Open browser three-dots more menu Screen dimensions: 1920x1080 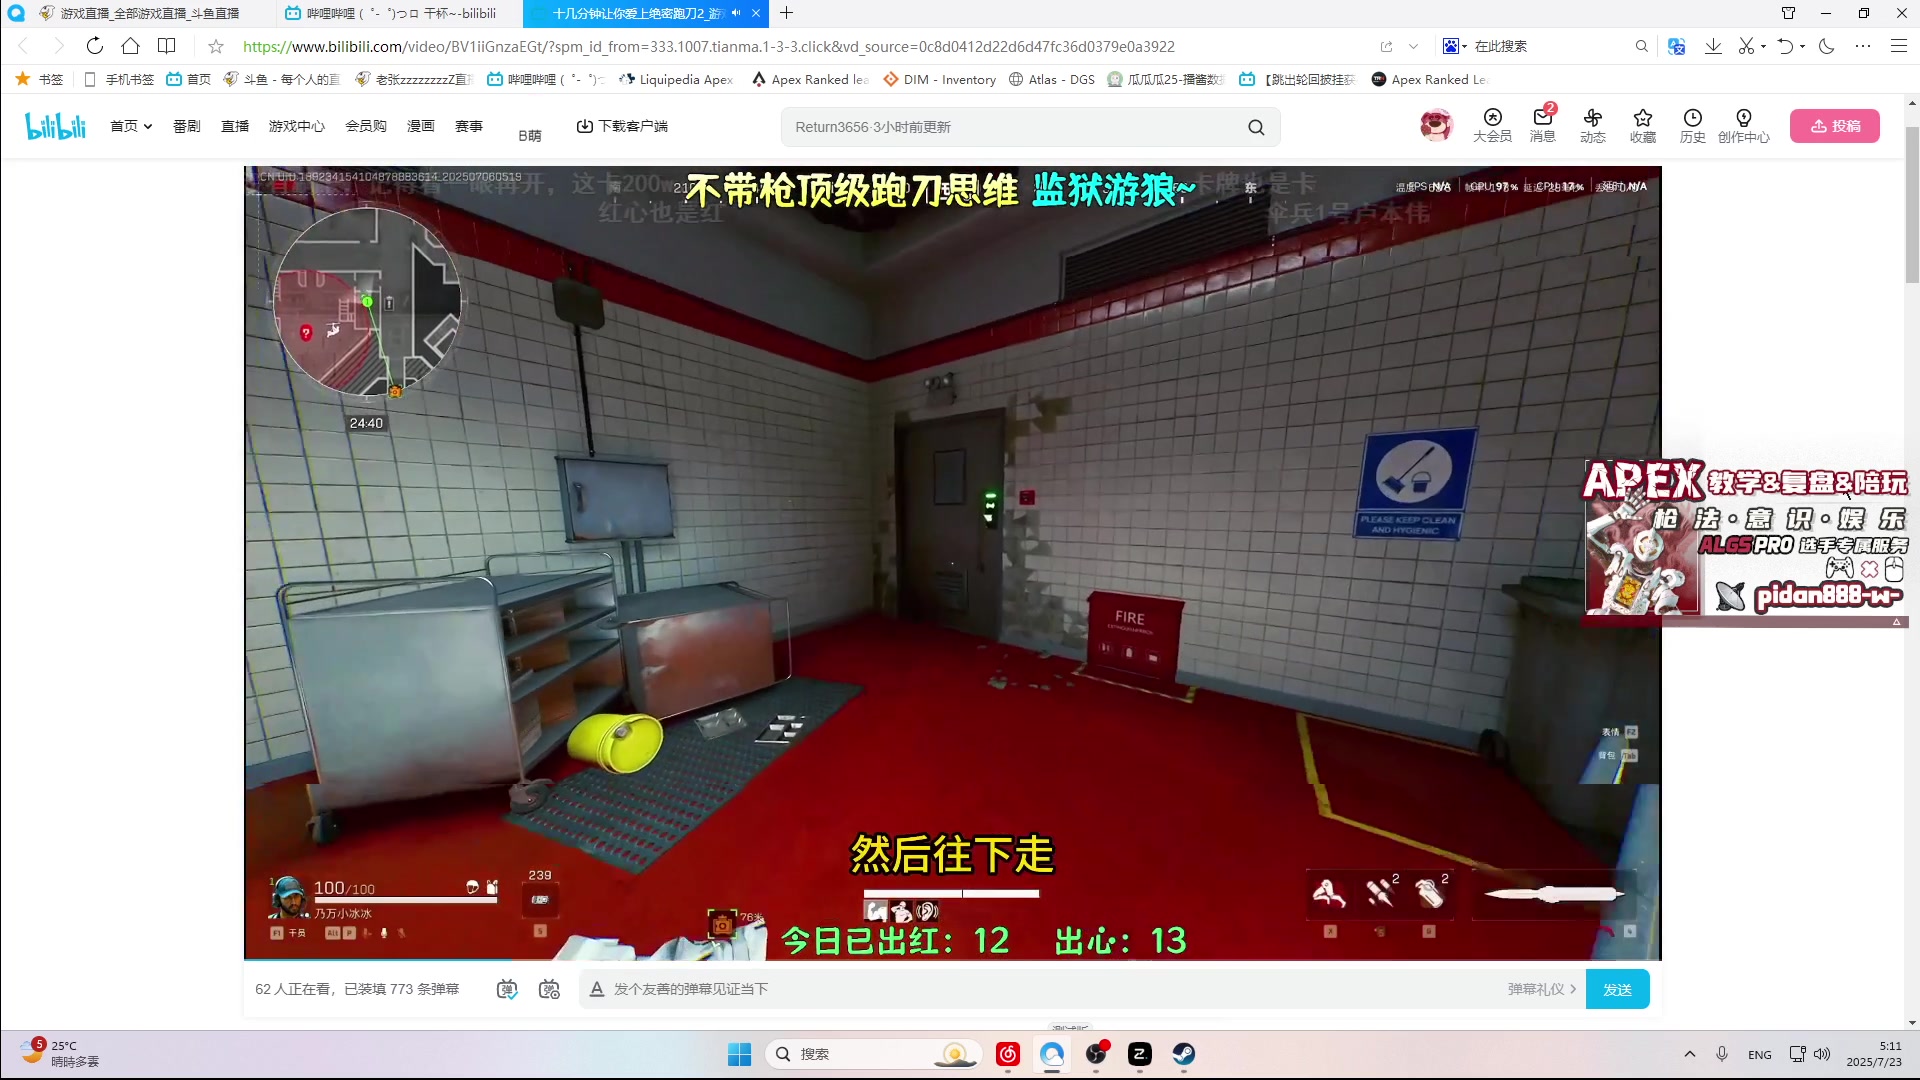point(1862,46)
